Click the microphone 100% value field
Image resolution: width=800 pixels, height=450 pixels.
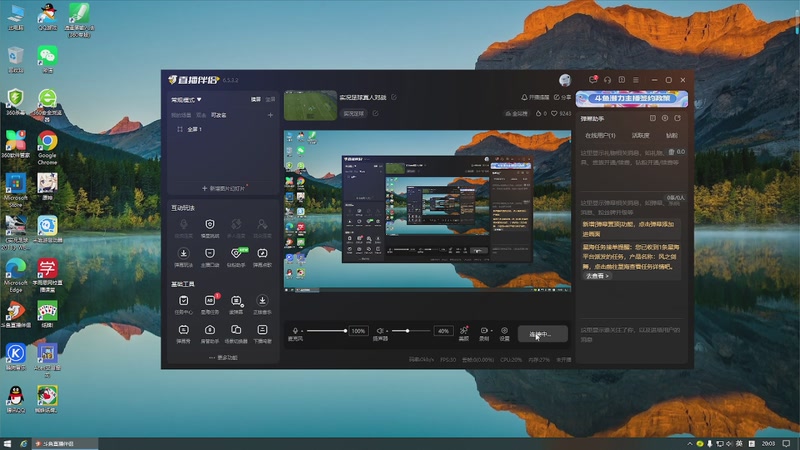358,331
